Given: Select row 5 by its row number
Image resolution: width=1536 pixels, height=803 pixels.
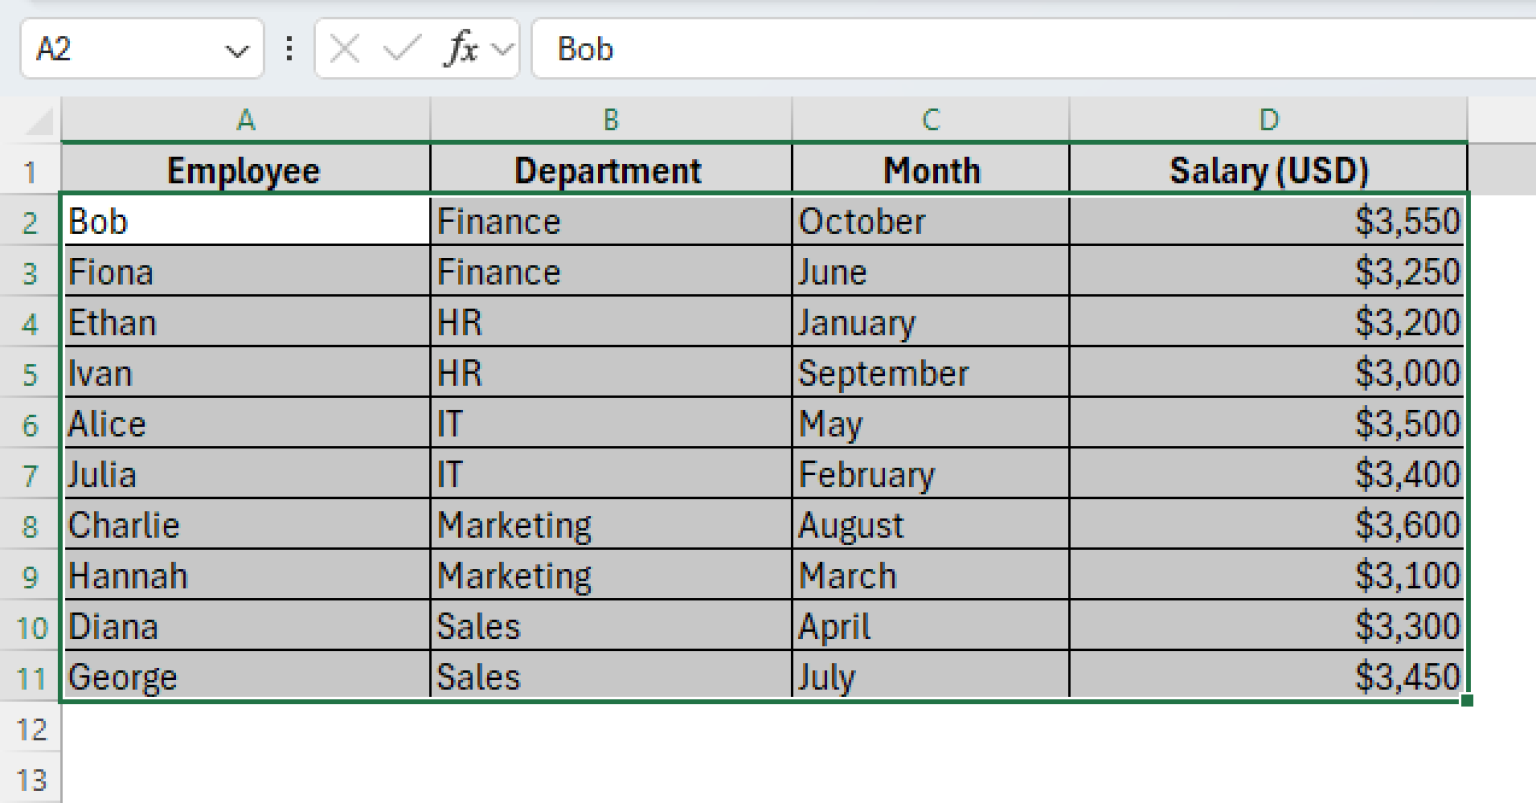Looking at the screenshot, I should coord(31,373).
